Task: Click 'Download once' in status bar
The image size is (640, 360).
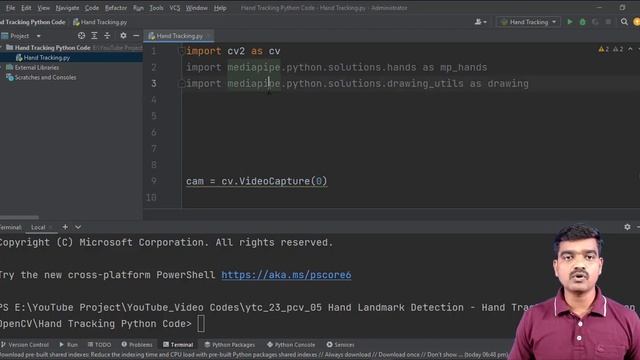Action: (x=400, y=355)
